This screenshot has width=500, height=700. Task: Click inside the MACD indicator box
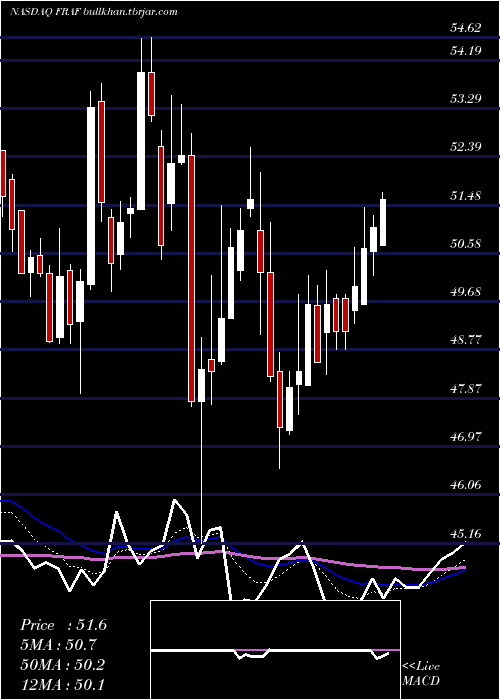pyautogui.click(x=275, y=650)
